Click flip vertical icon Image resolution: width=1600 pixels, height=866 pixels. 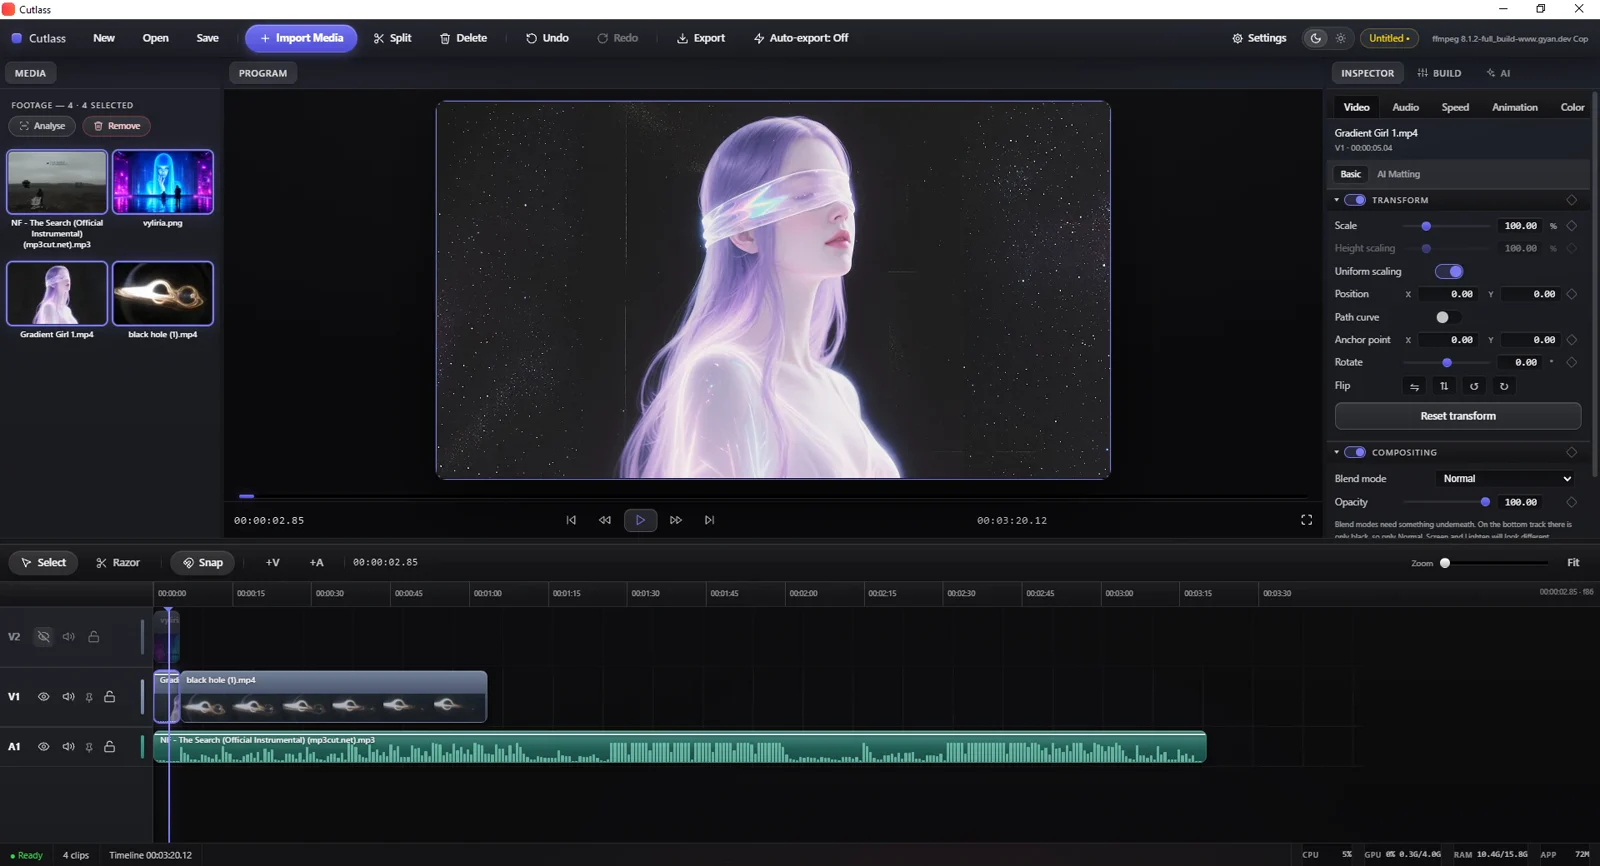1444,386
